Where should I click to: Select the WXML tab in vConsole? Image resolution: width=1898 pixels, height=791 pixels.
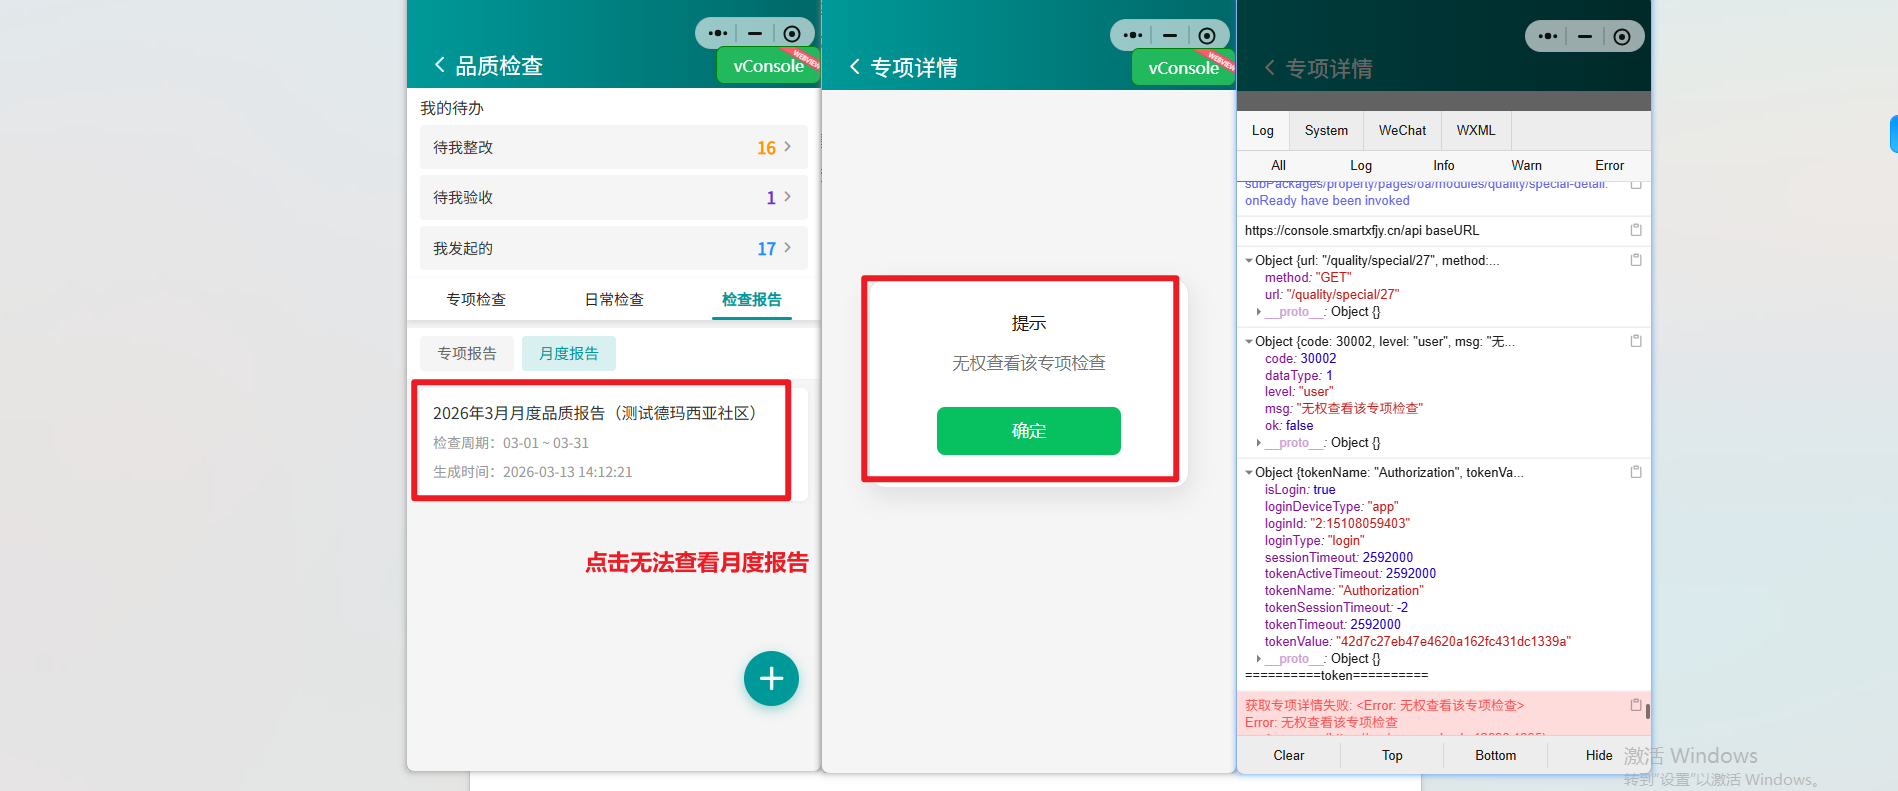click(x=1475, y=131)
